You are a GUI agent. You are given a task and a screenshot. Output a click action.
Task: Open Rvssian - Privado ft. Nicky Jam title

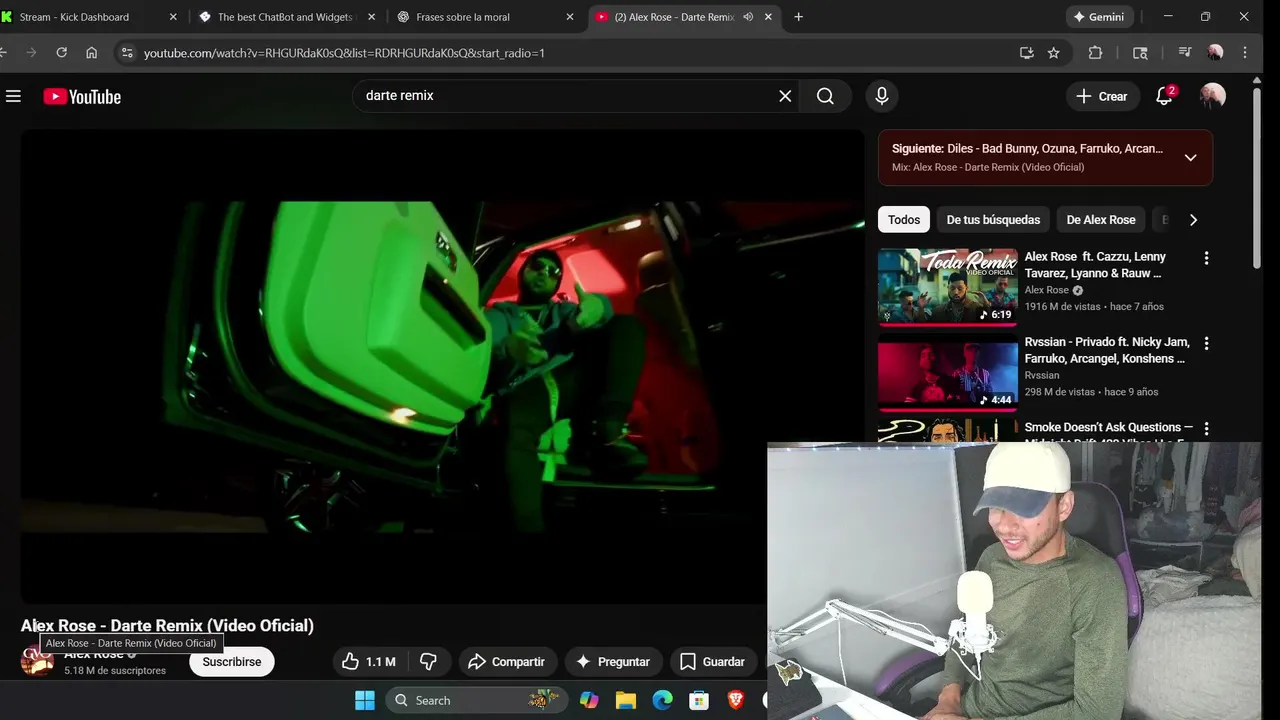pos(1107,351)
